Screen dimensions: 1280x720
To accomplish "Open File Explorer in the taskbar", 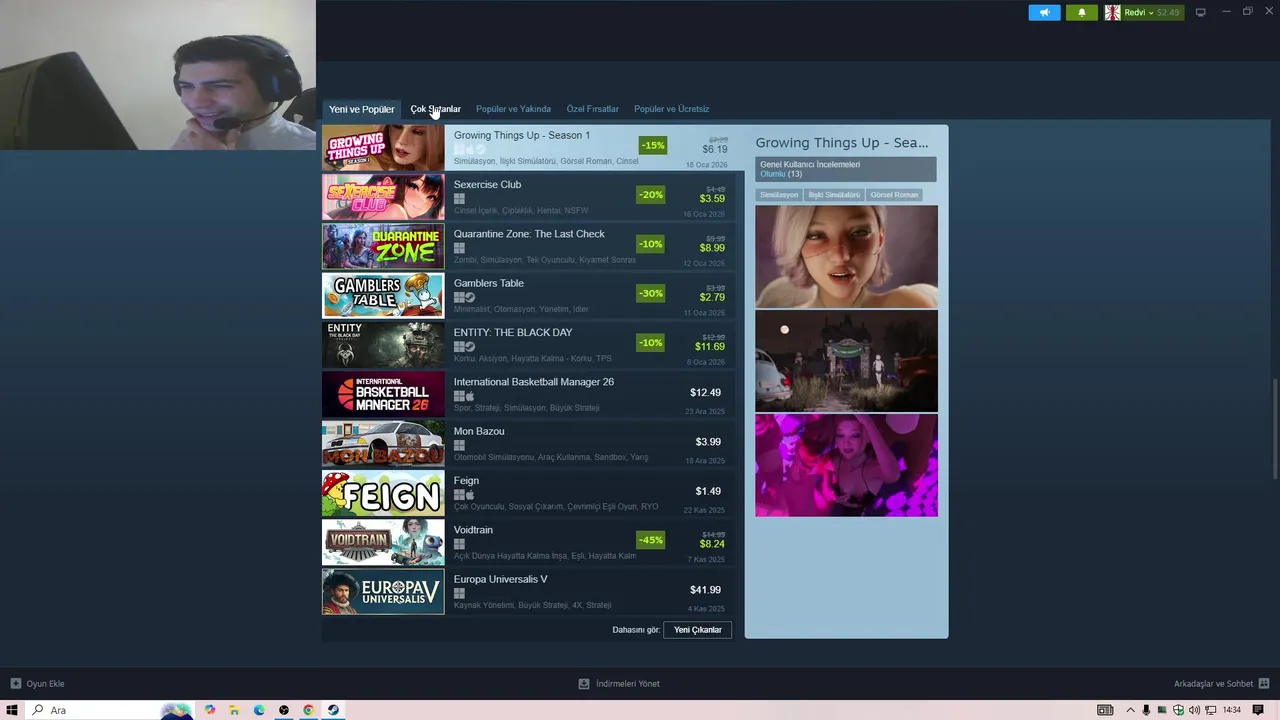I will [x=234, y=710].
